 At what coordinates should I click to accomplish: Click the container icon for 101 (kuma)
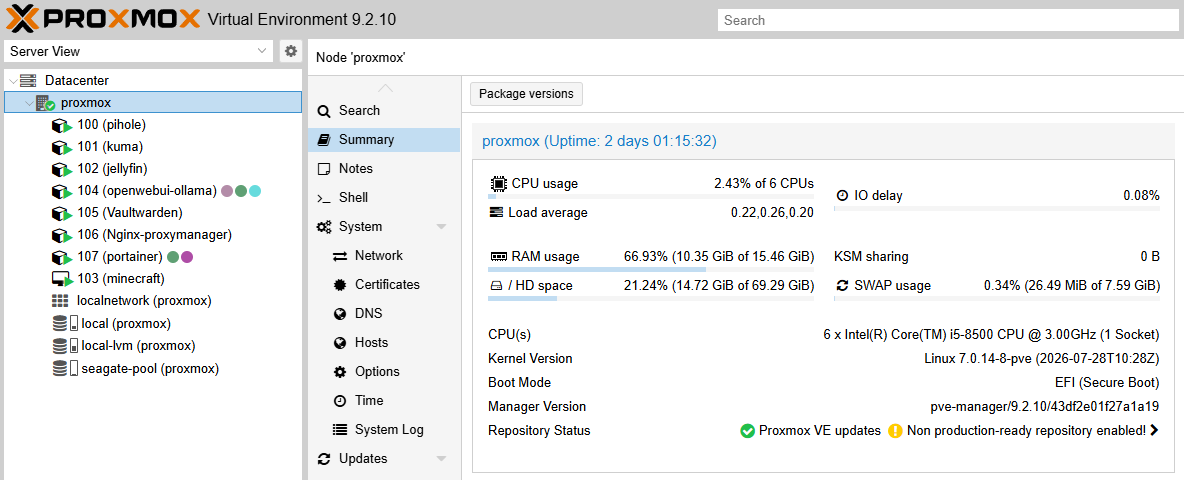coord(62,147)
